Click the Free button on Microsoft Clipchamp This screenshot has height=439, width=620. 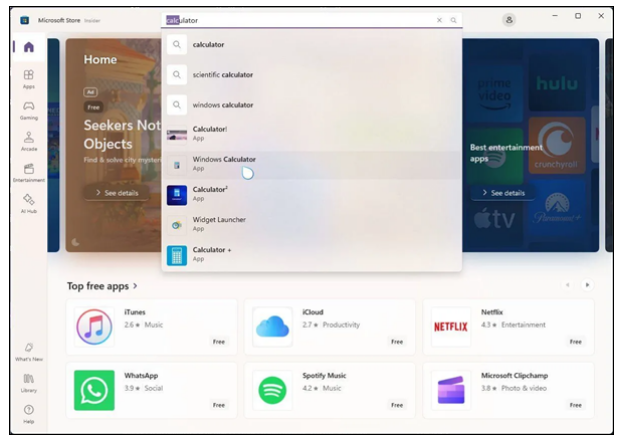coord(576,405)
